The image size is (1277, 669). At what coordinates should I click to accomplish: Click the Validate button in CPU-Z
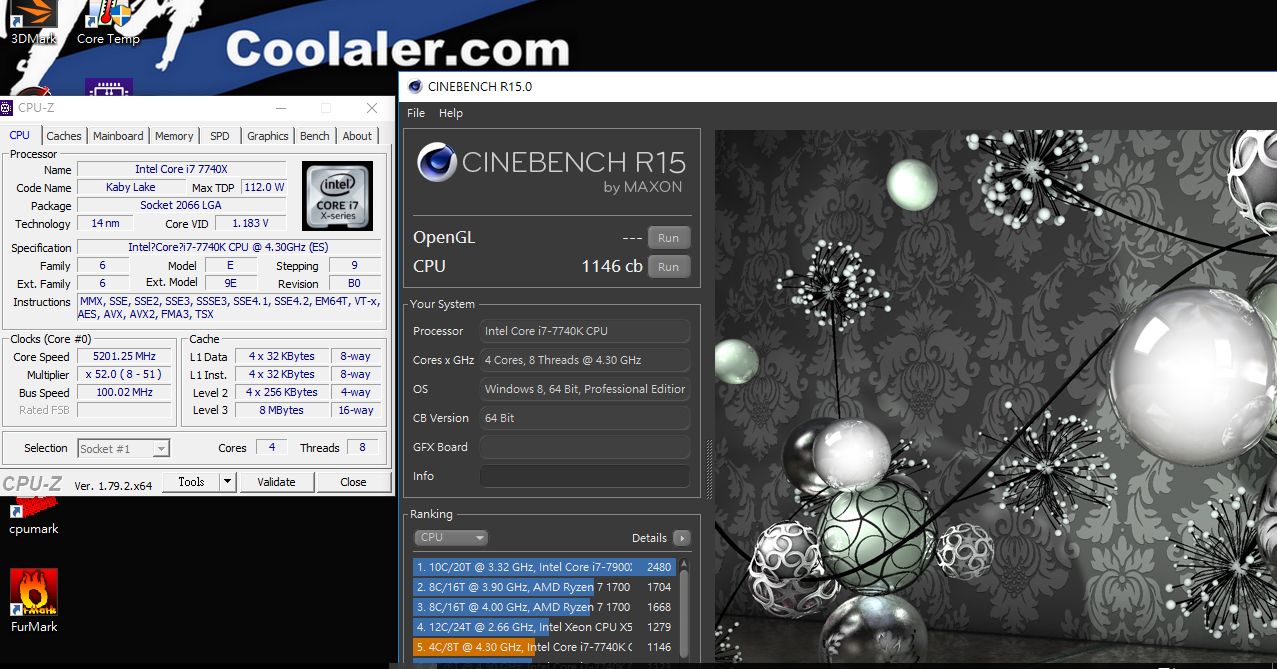click(x=277, y=482)
